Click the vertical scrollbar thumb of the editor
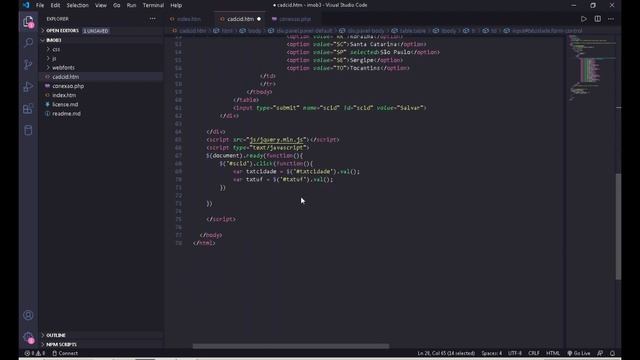The width and height of the screenshot is (640, 360). tap(618, 227)
